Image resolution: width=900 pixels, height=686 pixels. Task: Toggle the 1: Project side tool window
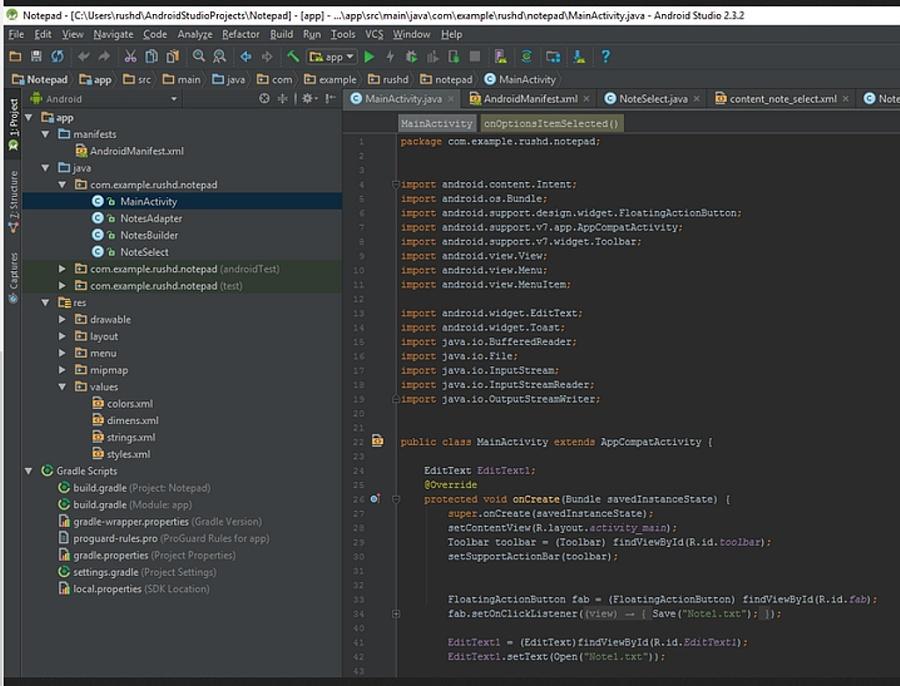(x=13, y=124)
